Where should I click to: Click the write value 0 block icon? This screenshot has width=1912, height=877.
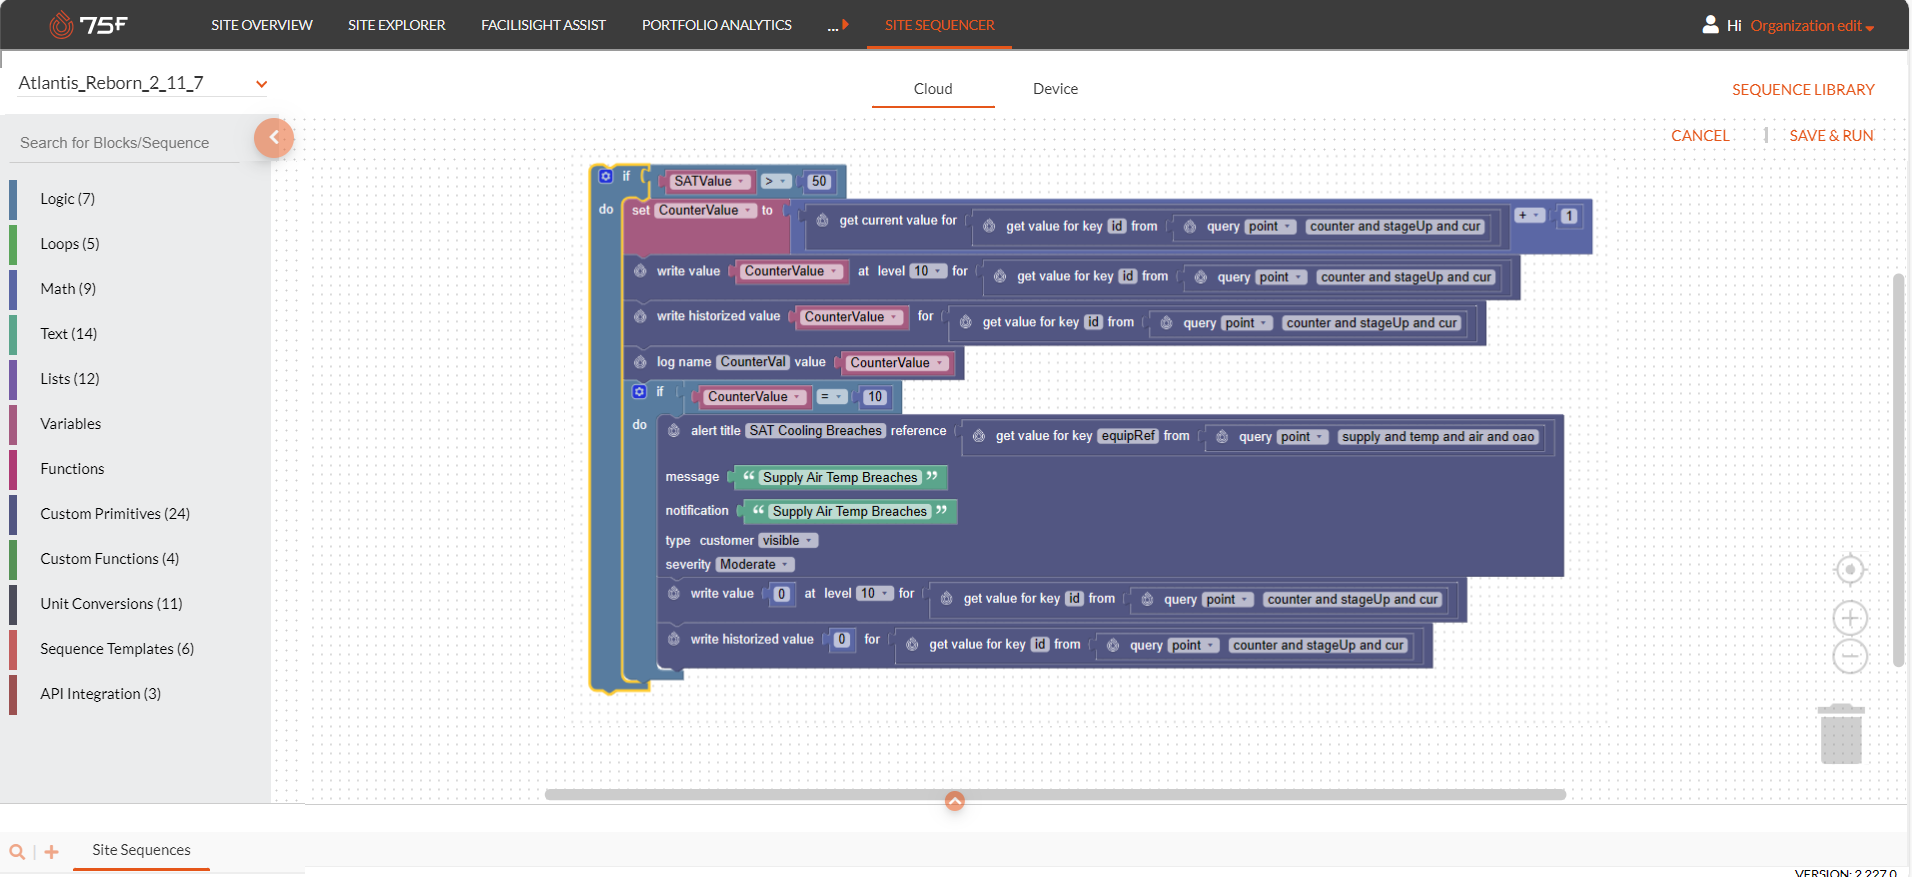pos(674,593)
